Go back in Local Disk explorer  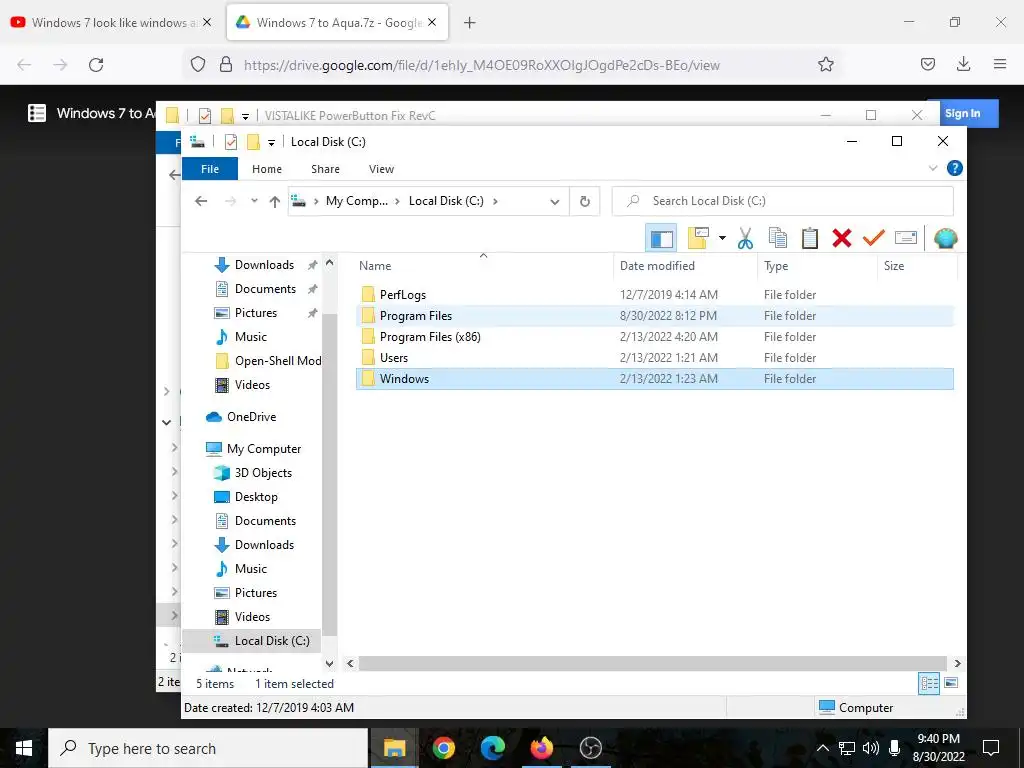(201, 201)
